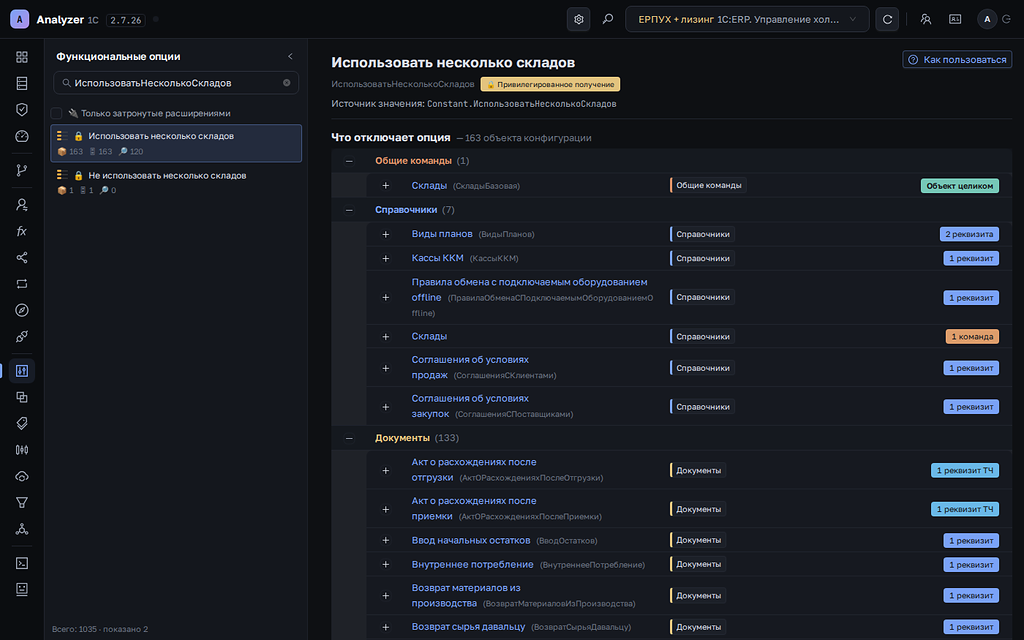Viewport: 1024px width, 640px height.
Task: Expand the Внутреннее потребление row
Action: [x=385, y=564]
